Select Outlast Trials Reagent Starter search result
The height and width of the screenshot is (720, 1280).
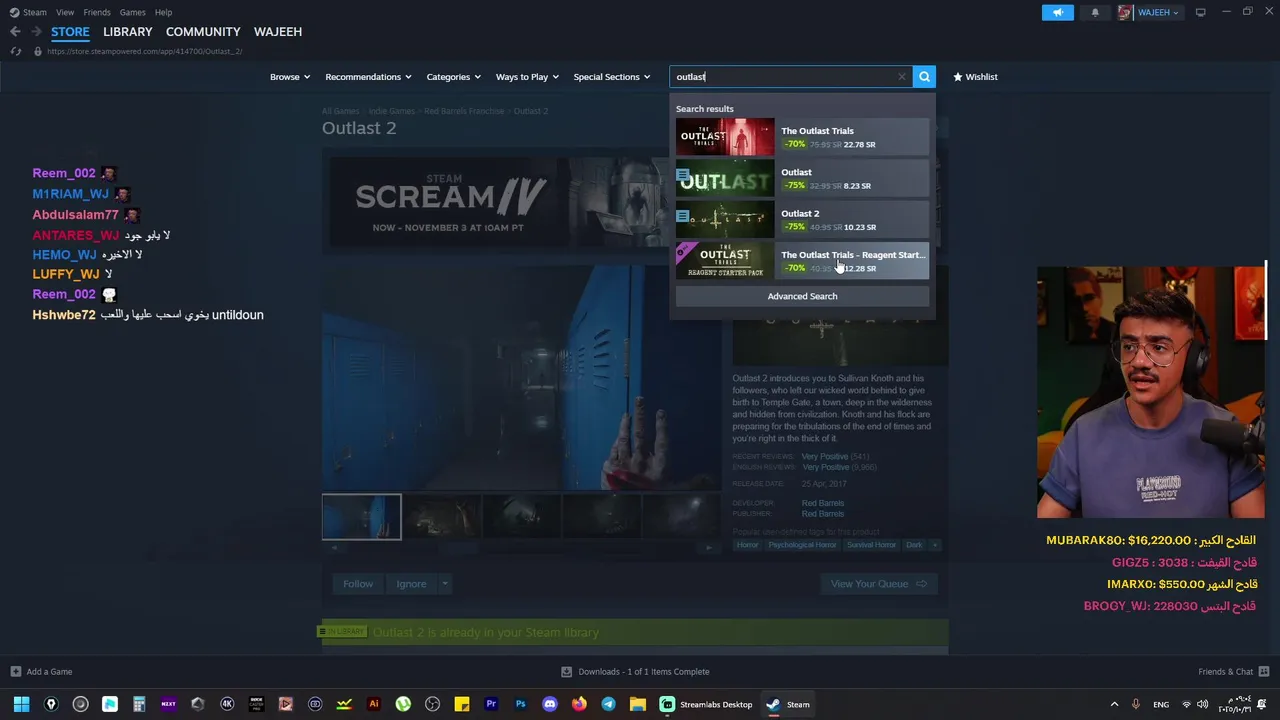pyautogui.click(x=802, y=261)
